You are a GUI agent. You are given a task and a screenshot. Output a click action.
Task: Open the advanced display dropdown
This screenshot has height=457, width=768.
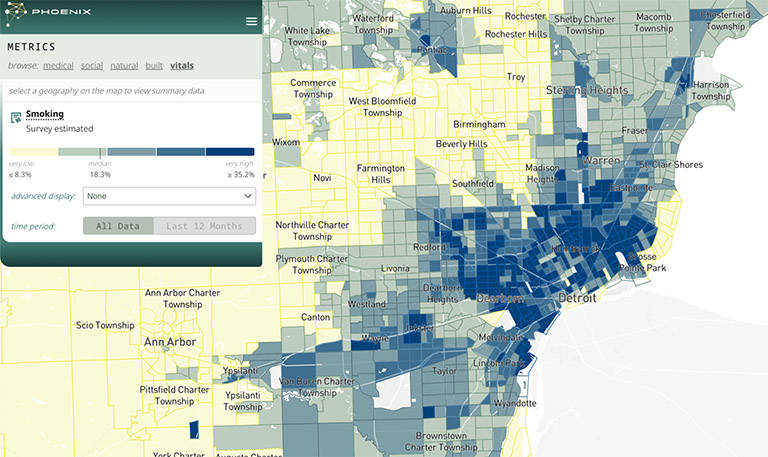pos(169,196)
